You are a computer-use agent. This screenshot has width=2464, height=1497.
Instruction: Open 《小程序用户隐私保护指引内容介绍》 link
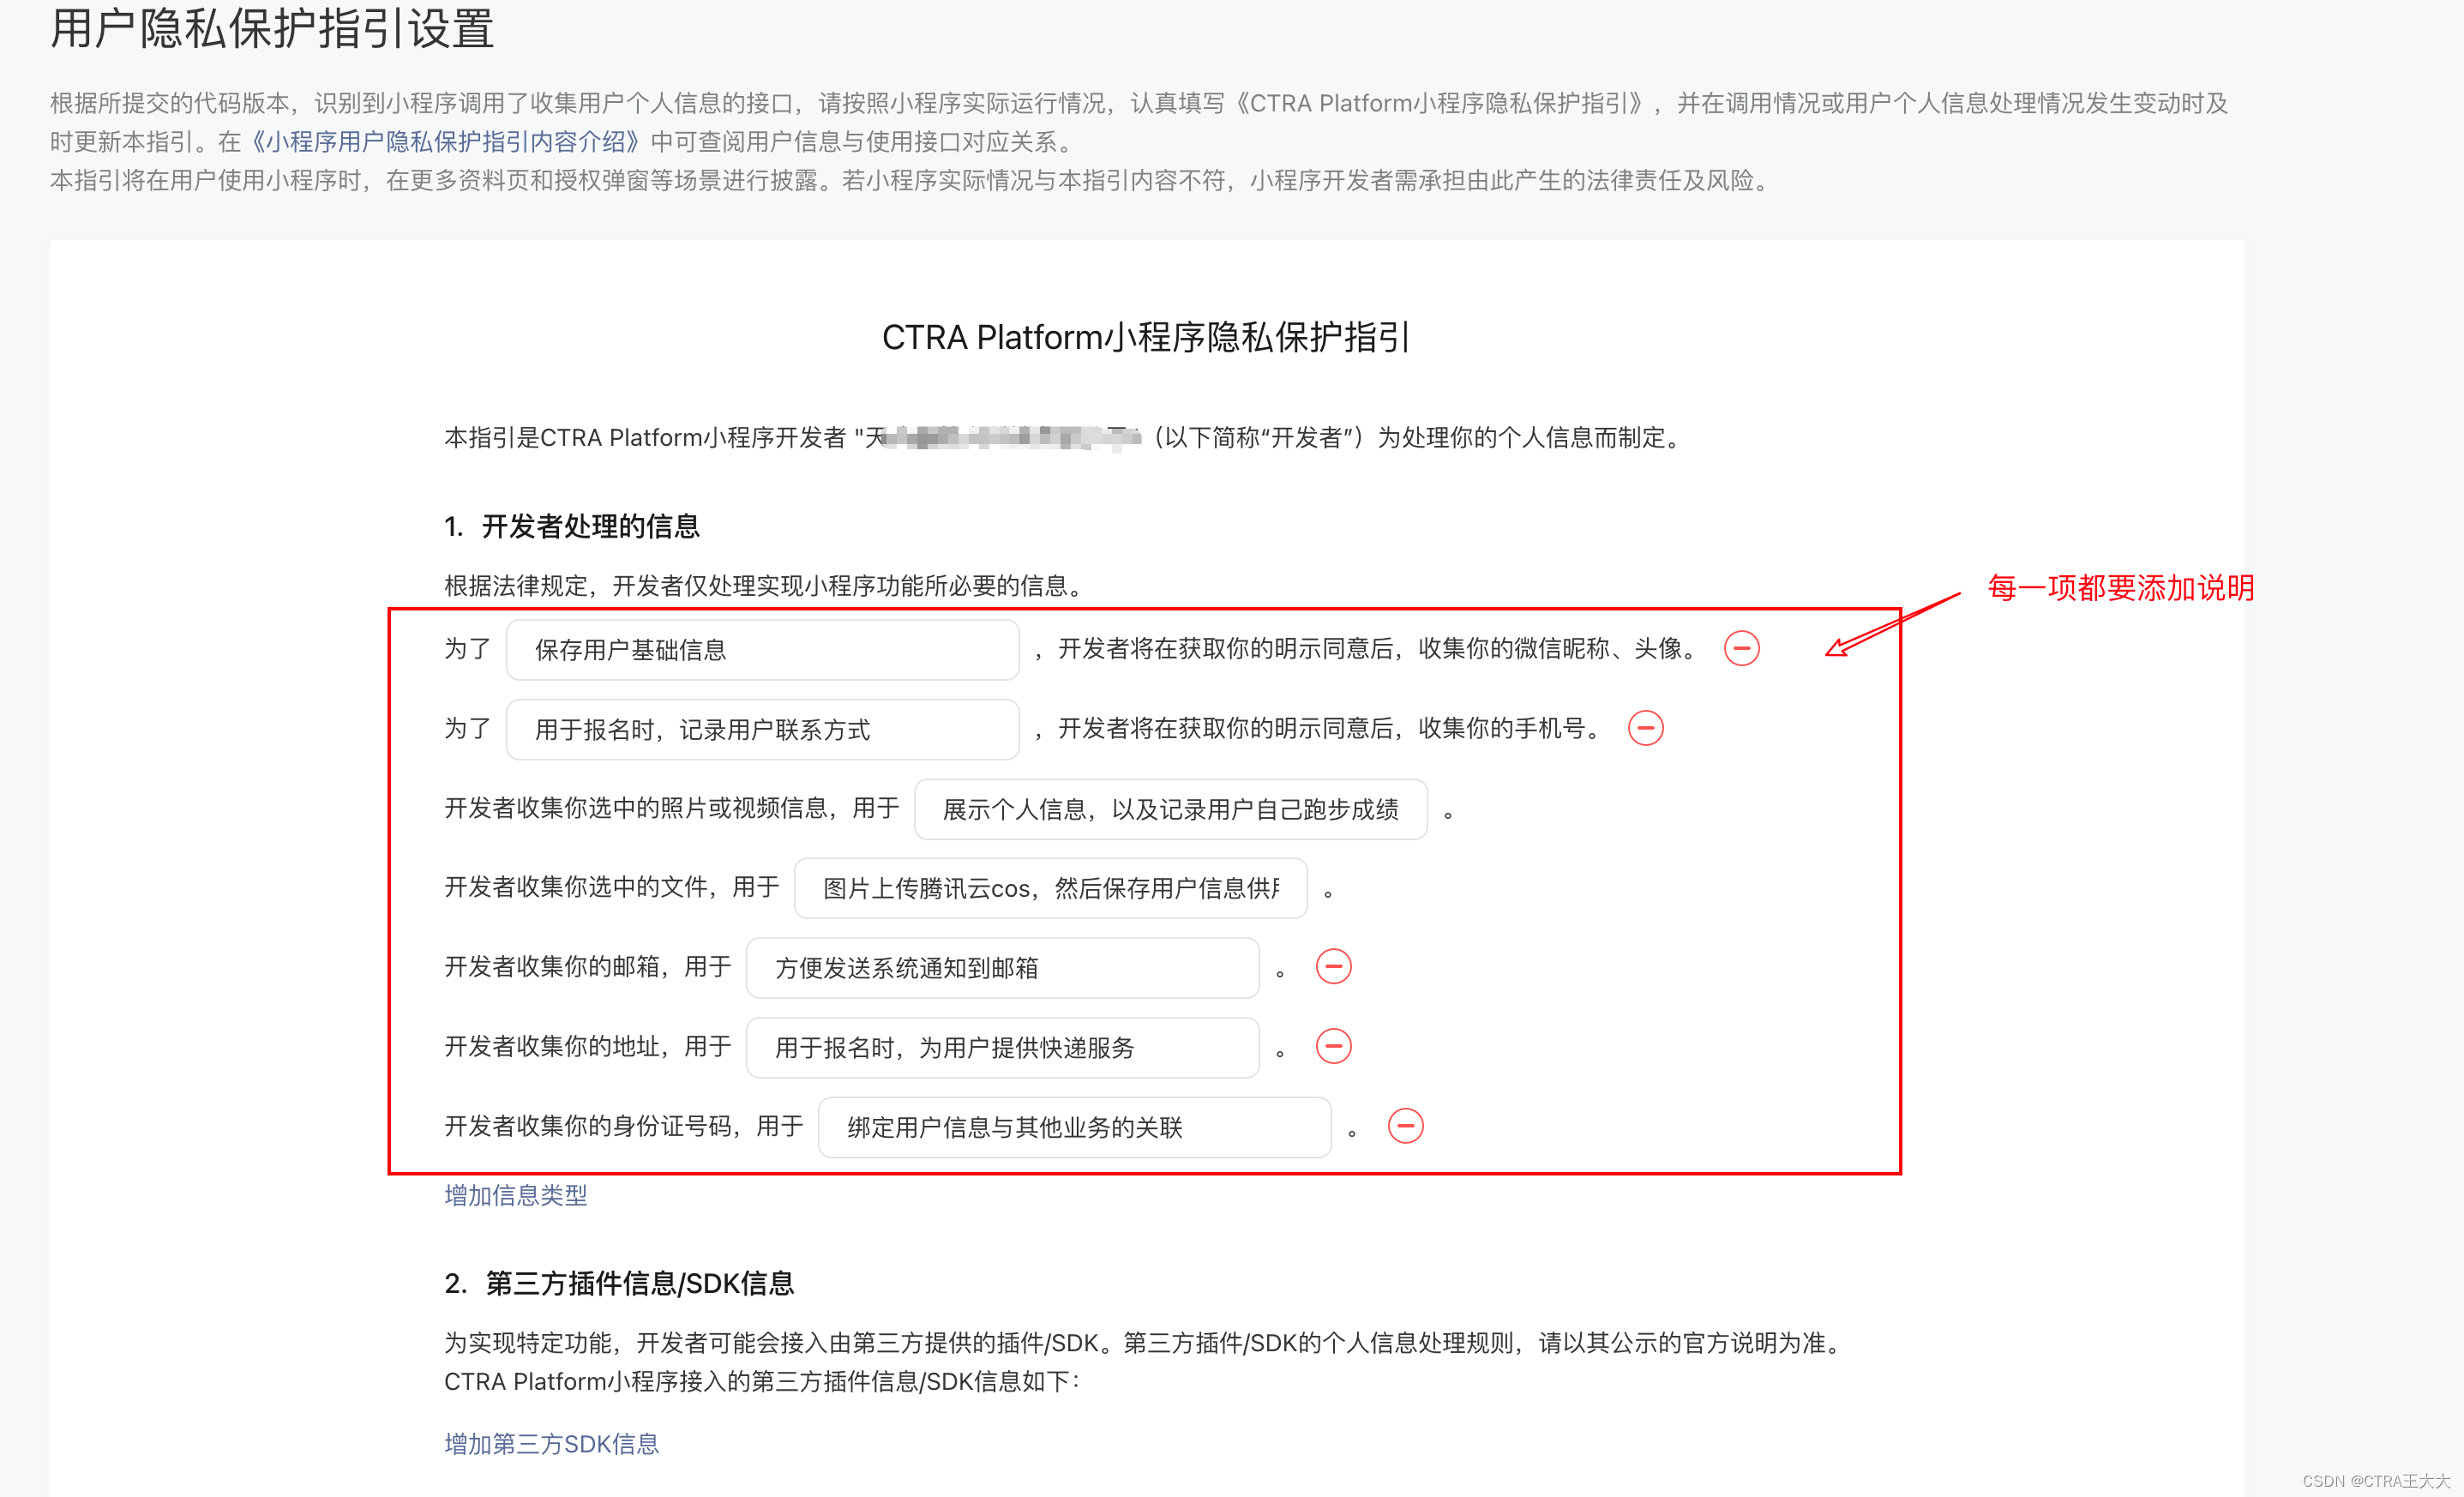(x=445, y=142)
